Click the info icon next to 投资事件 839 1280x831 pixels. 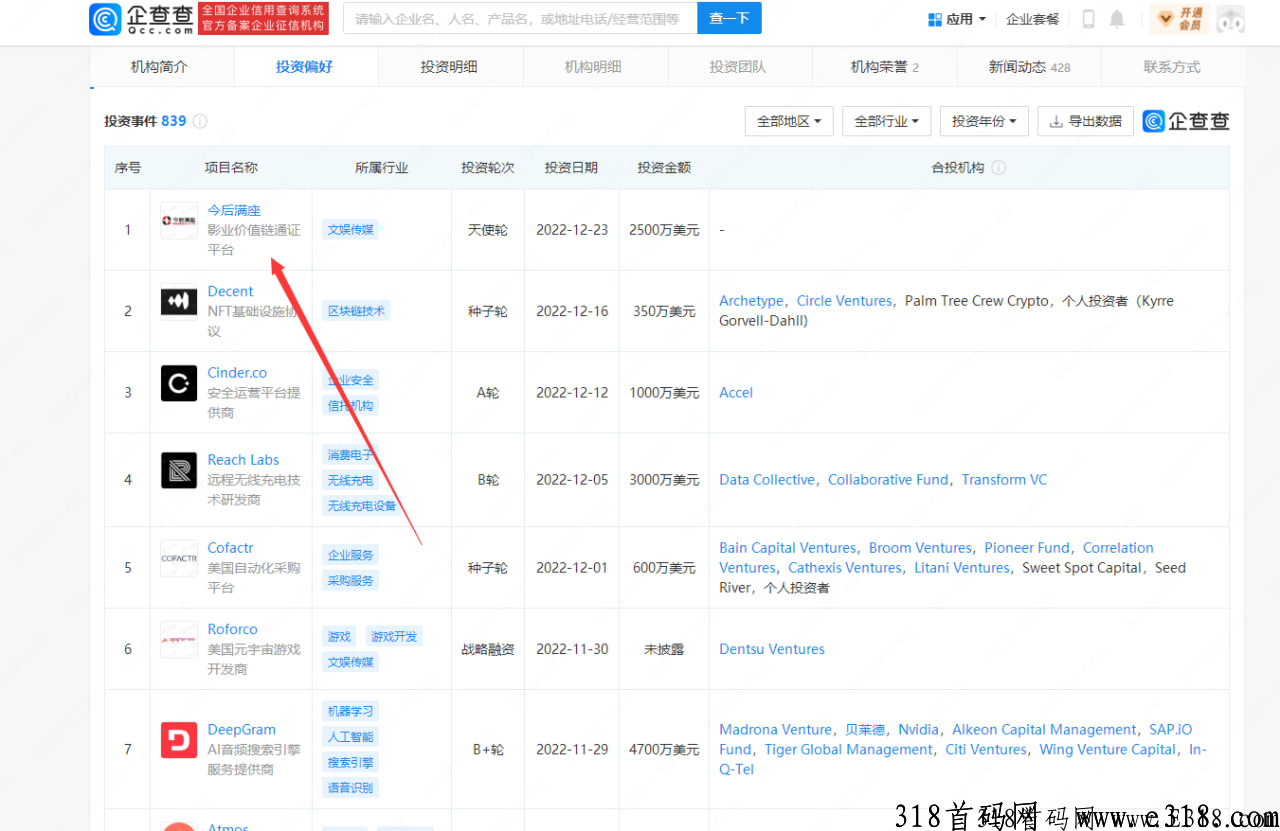coord(200,121)
